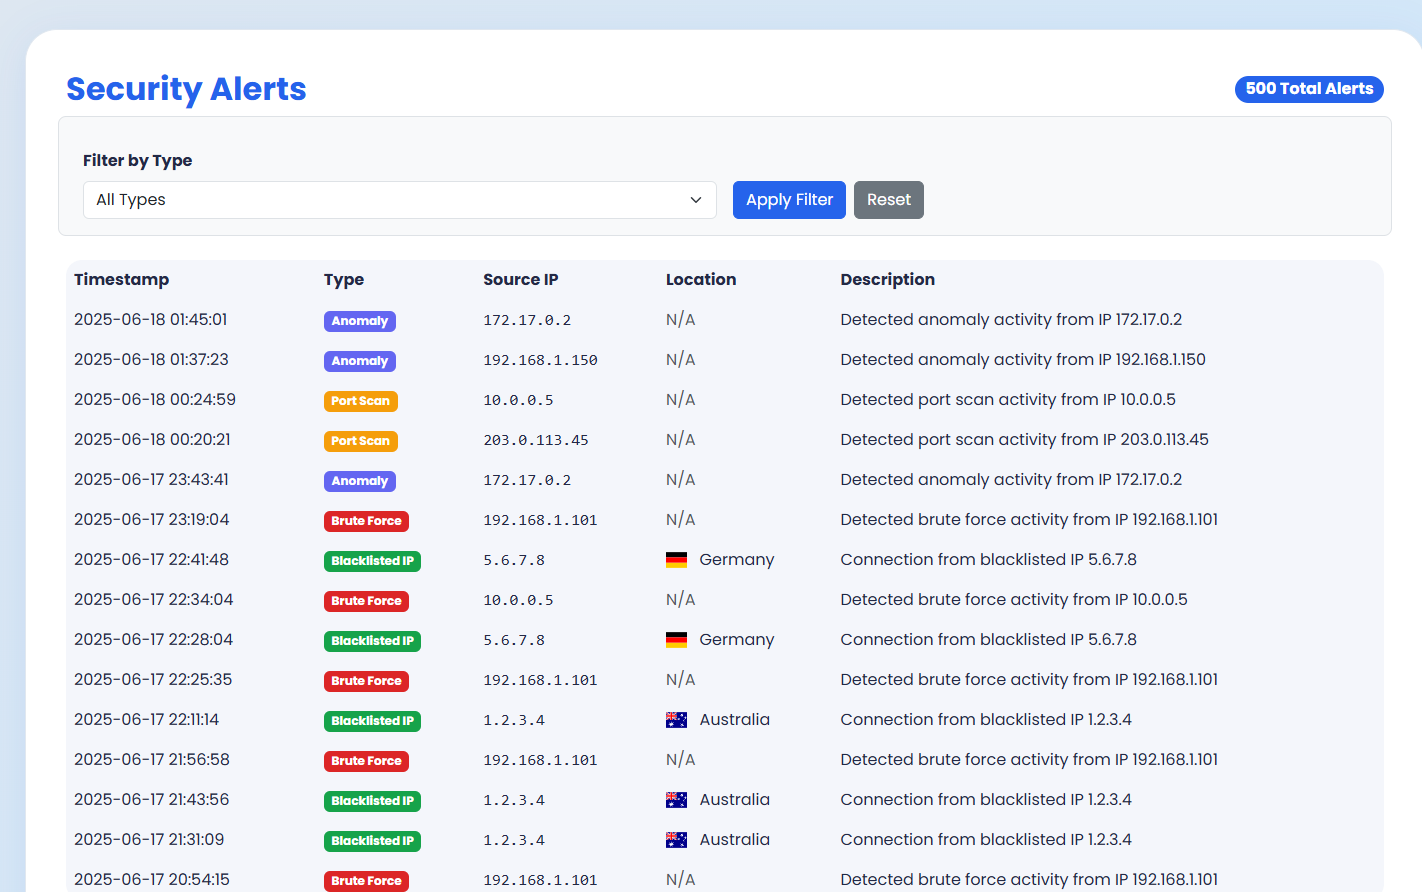Click the Filter by Type label
Viewport: 1422px width, 892px height.
(138, 161)
